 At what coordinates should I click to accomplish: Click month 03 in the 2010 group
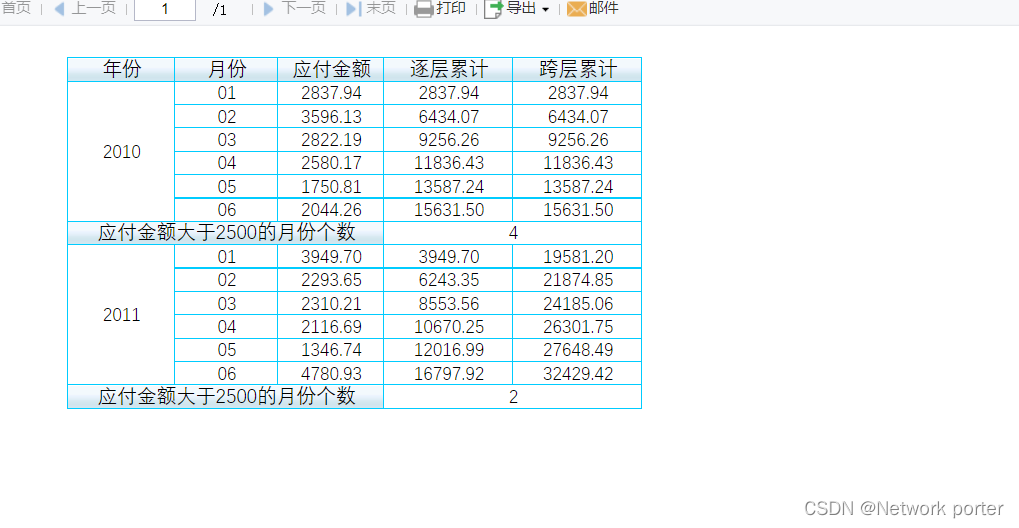(x=226, y=140)
